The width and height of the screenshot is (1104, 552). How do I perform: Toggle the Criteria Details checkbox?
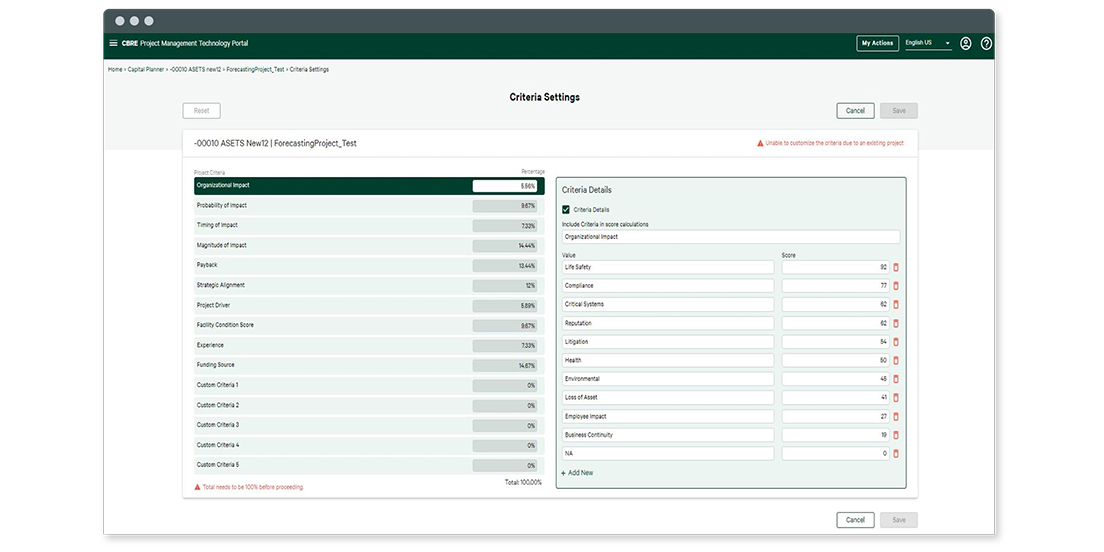coord(566,210)
